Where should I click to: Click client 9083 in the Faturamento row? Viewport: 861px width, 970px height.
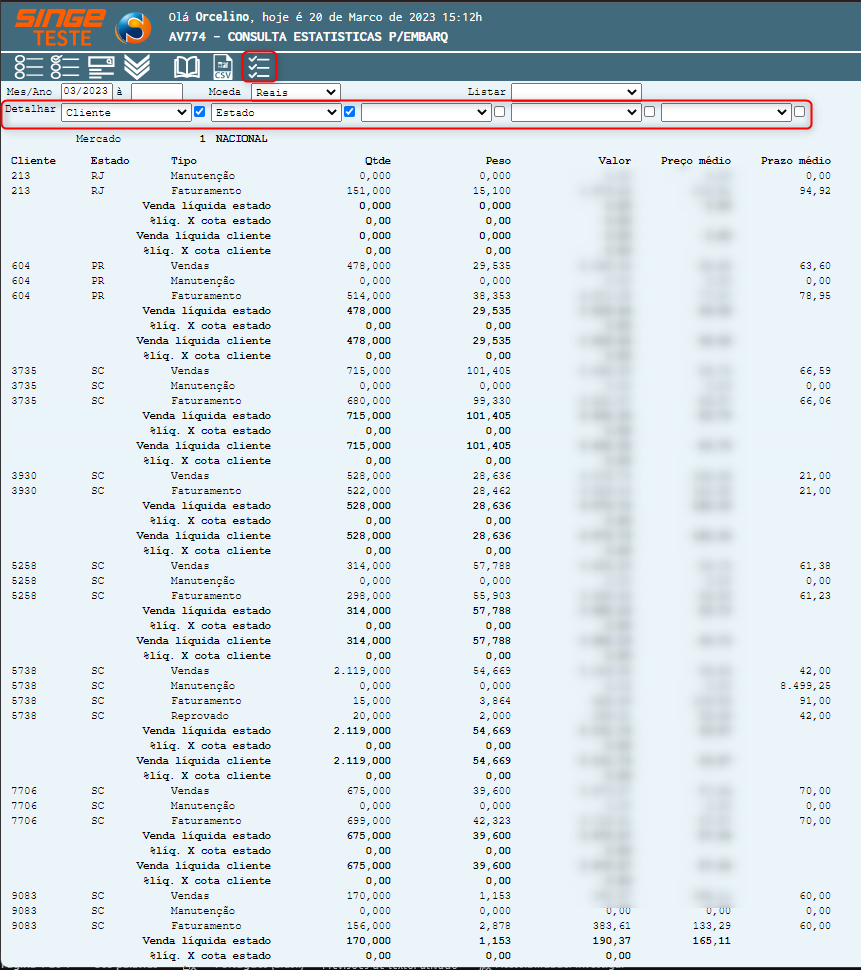[x=24, y=926]
